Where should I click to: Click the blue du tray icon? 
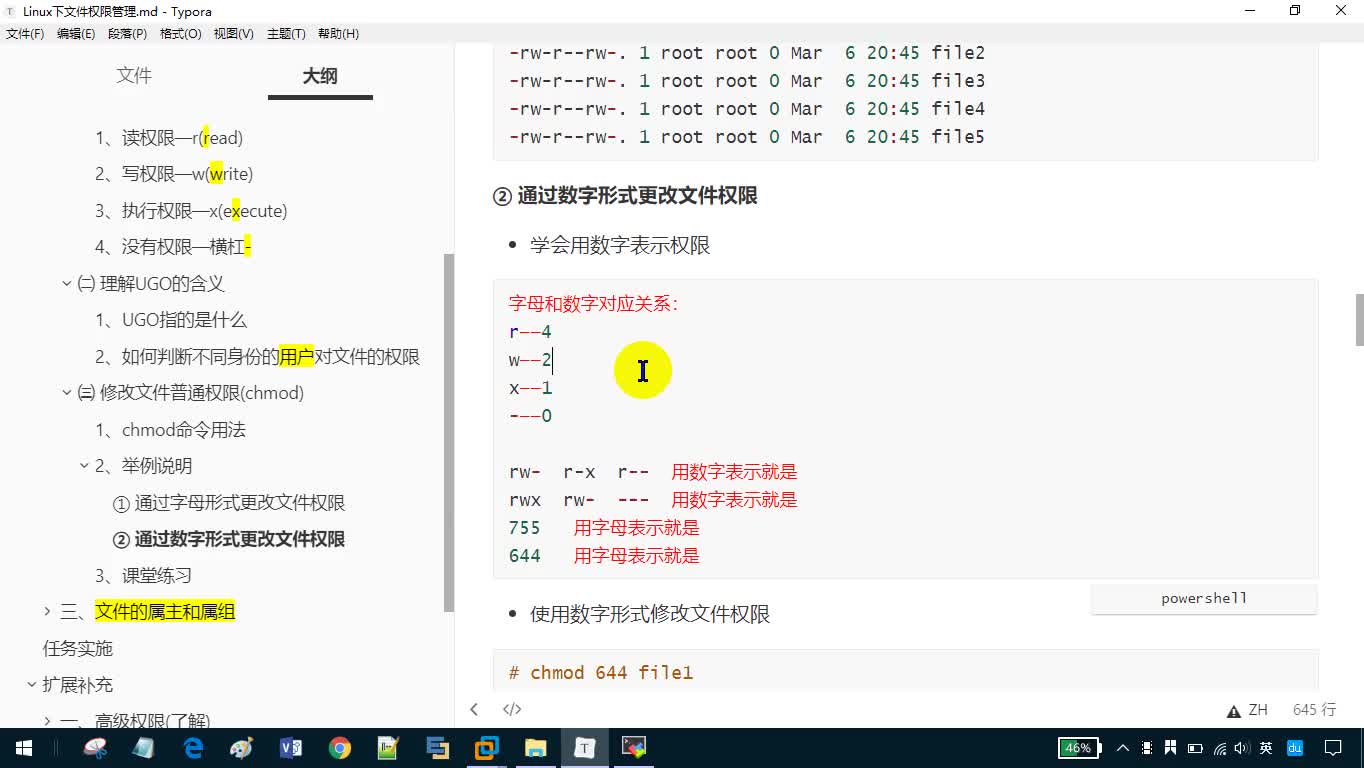point(1295,748)
